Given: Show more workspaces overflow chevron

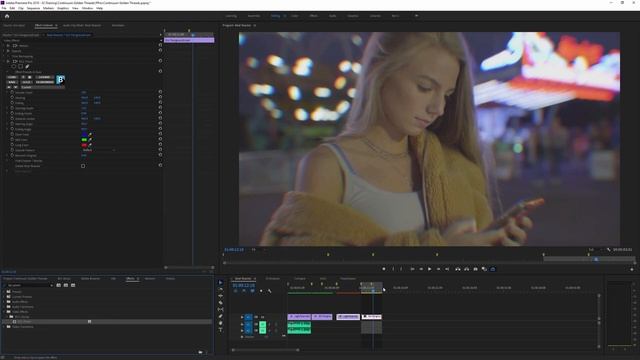Looking at the screenshot, I should click(416, 16).
